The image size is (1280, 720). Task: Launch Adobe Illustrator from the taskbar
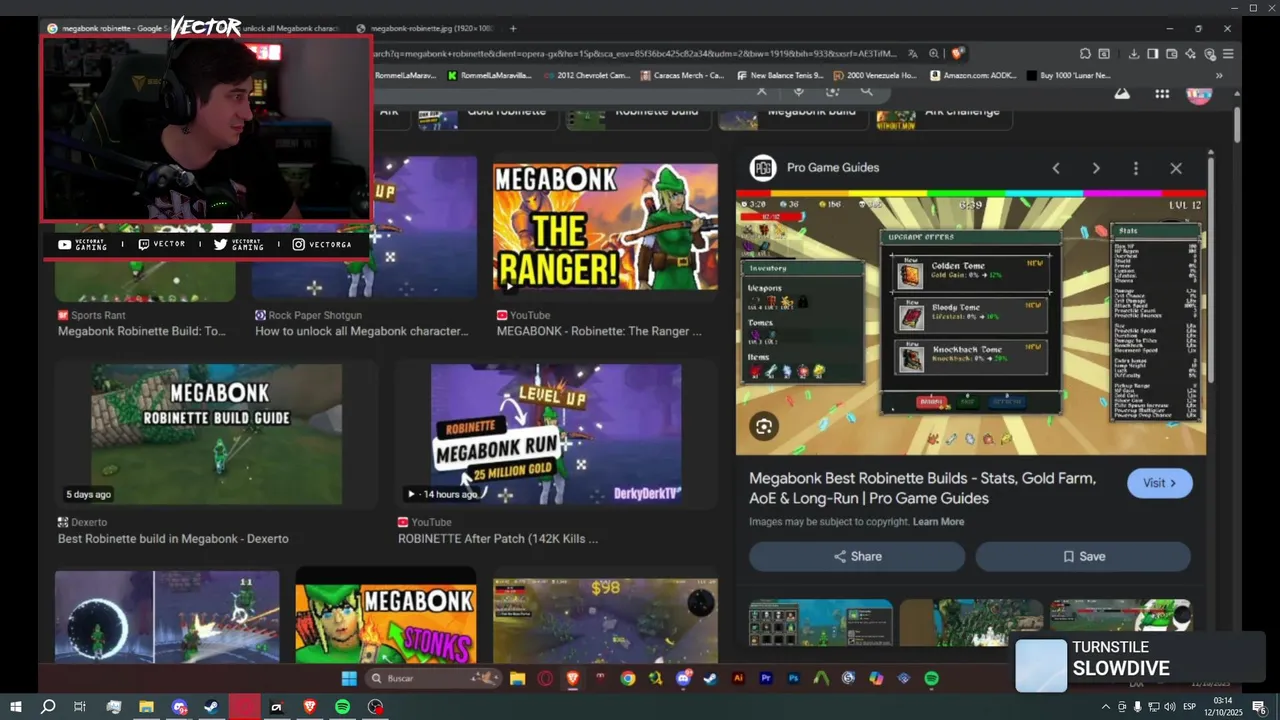738,678
